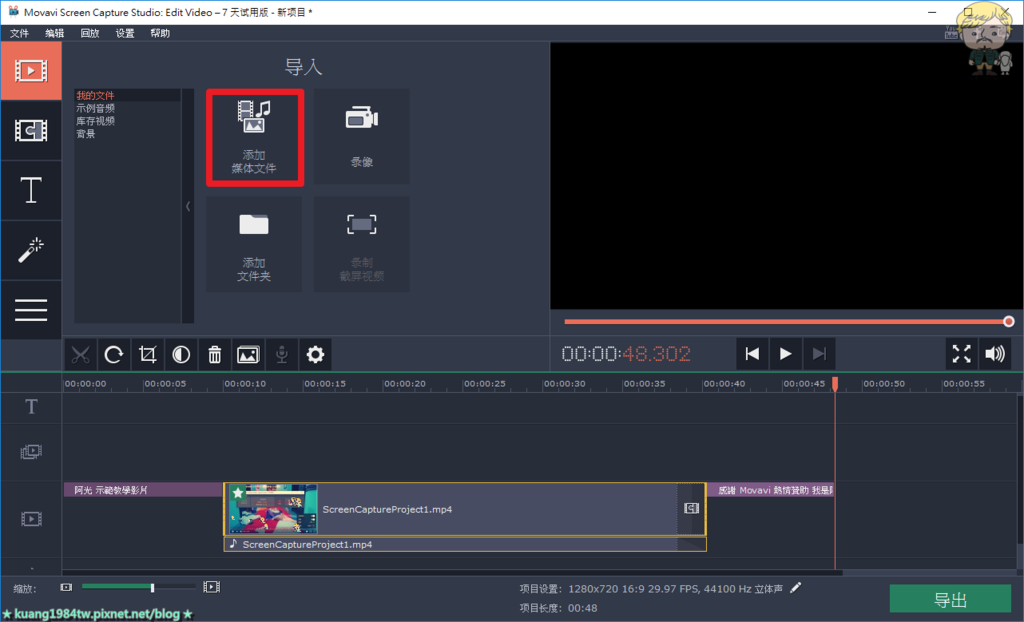This screenshot has height=622, width=1024.
Task: Select ScreenCaptureProject1.mp4 video clip thumbnail
Action: click(273, 510)
